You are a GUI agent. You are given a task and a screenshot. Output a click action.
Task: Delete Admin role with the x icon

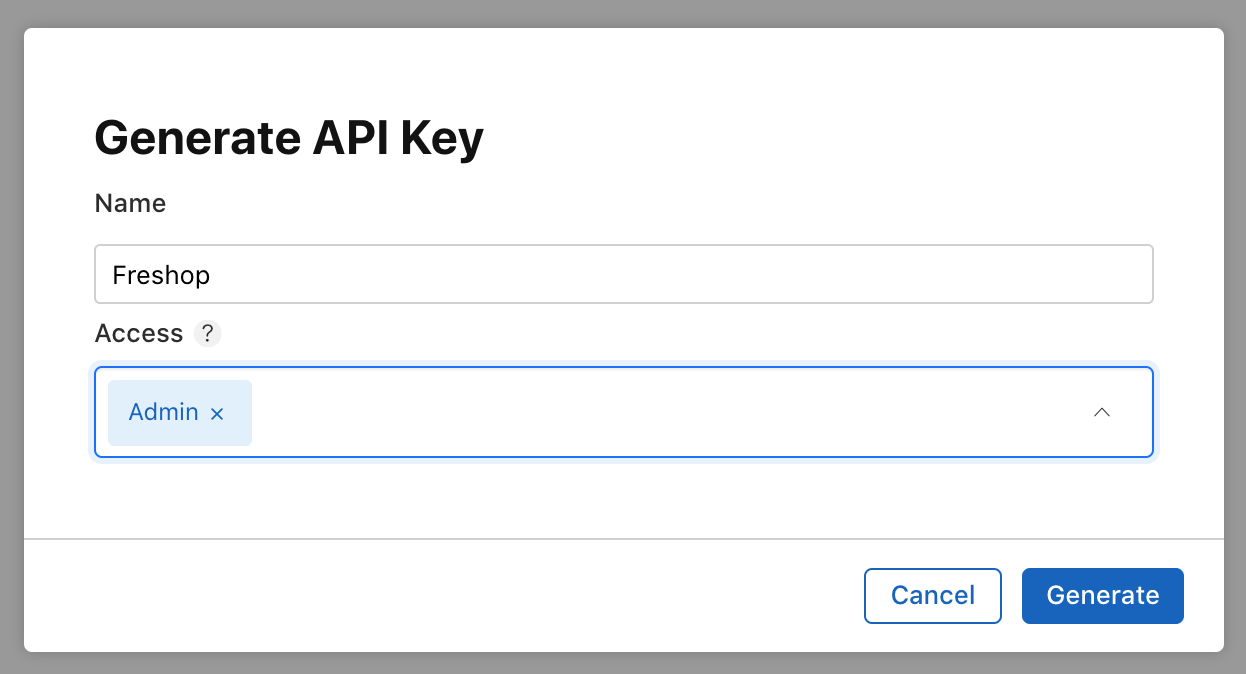(217, 413)
